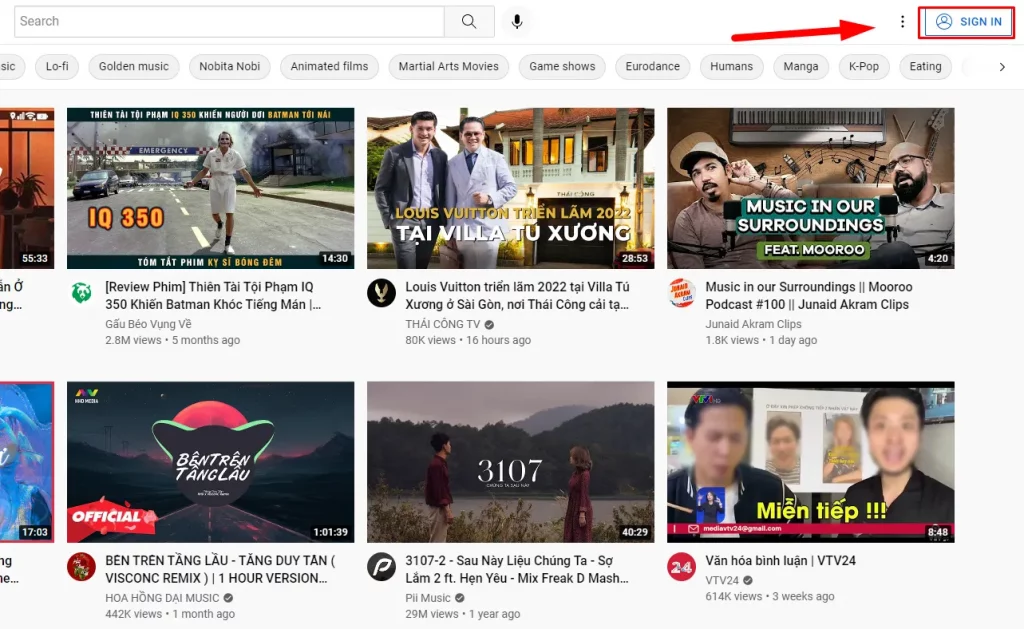Screen dimensions: 1024x629
Task: Click VTV24 channel avatar
Action: point(681,566)
